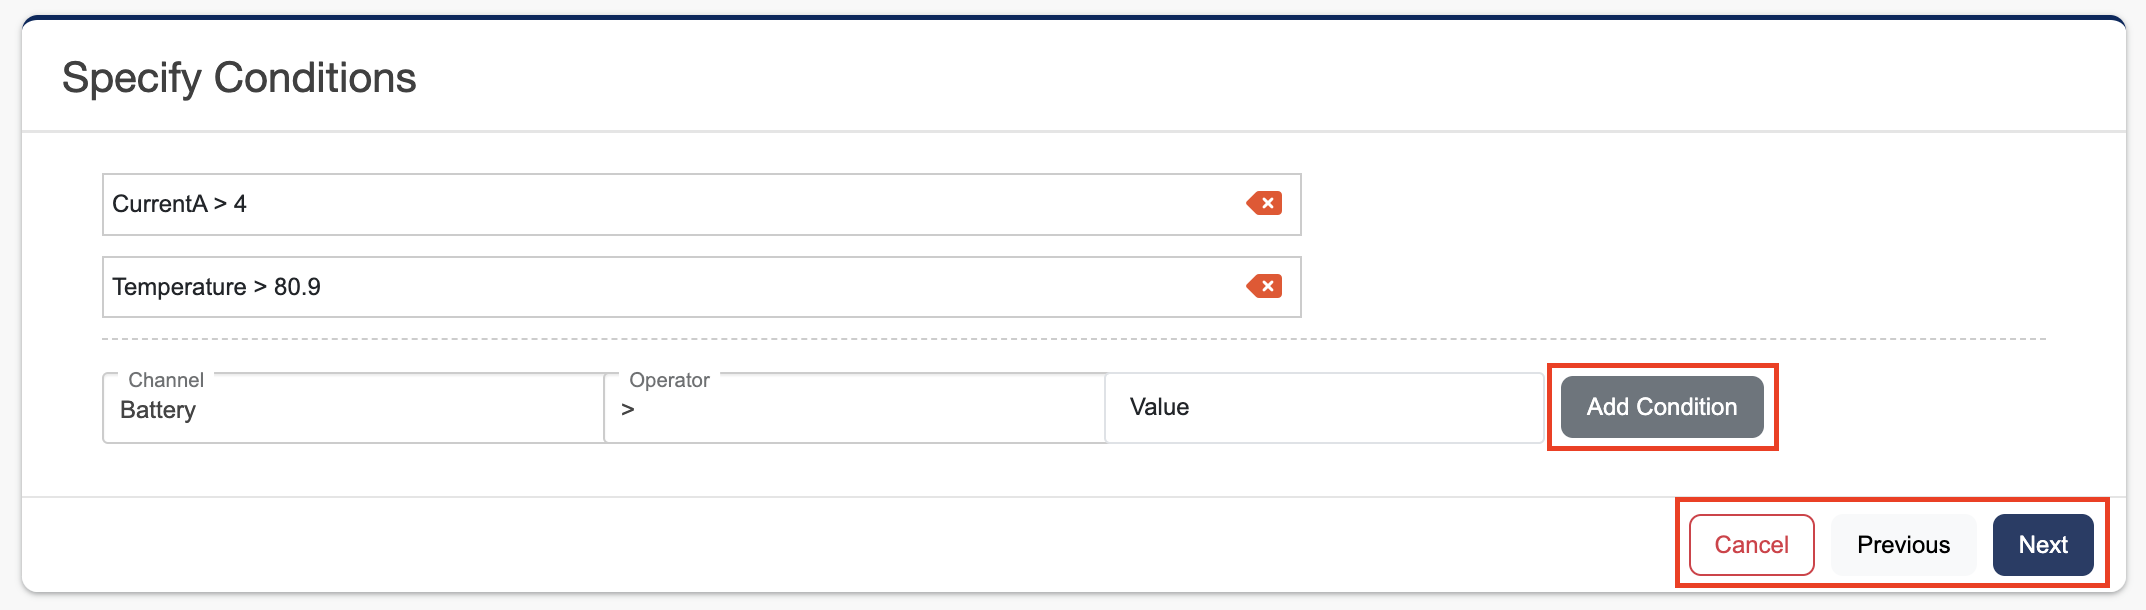2146x610 pixels.
Task: Go back with the Previous button
Action: pyautogui.click(x=1903, y=545)
